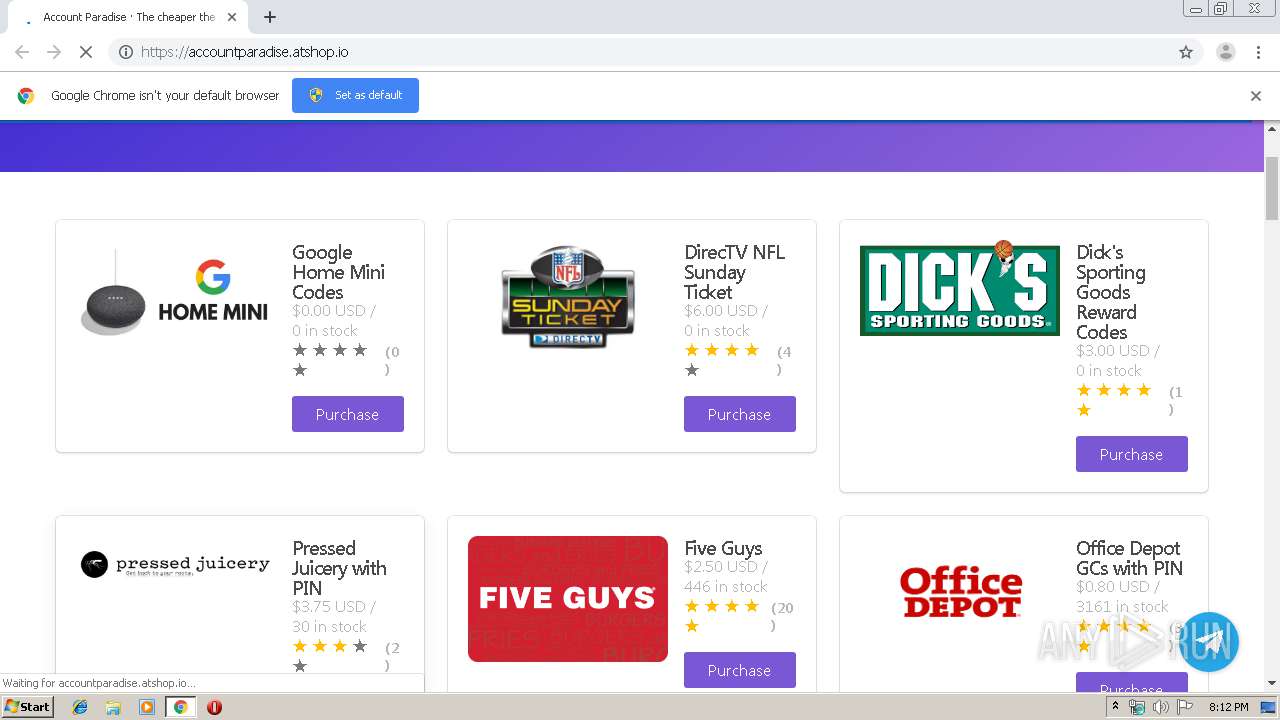Image resolution: width=1280 pixels, height=720 pixels.
Task: Click the Dick's Sporting Goods logo
Action: (960, 288)
